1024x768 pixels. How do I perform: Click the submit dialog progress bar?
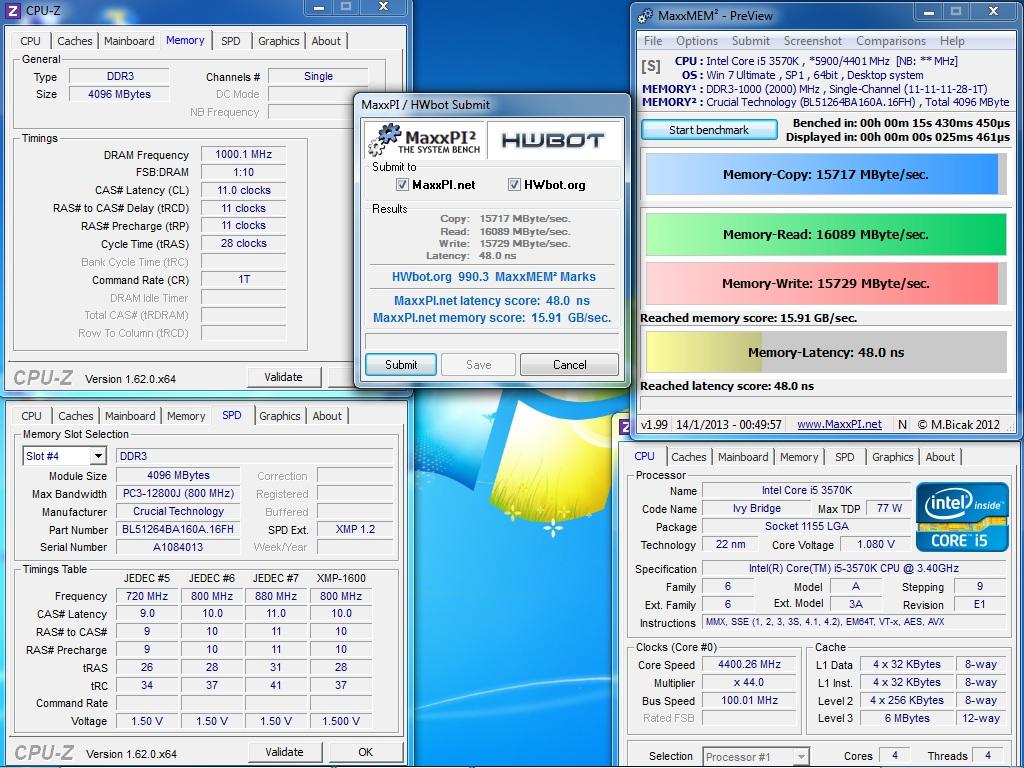pos(491,341)
